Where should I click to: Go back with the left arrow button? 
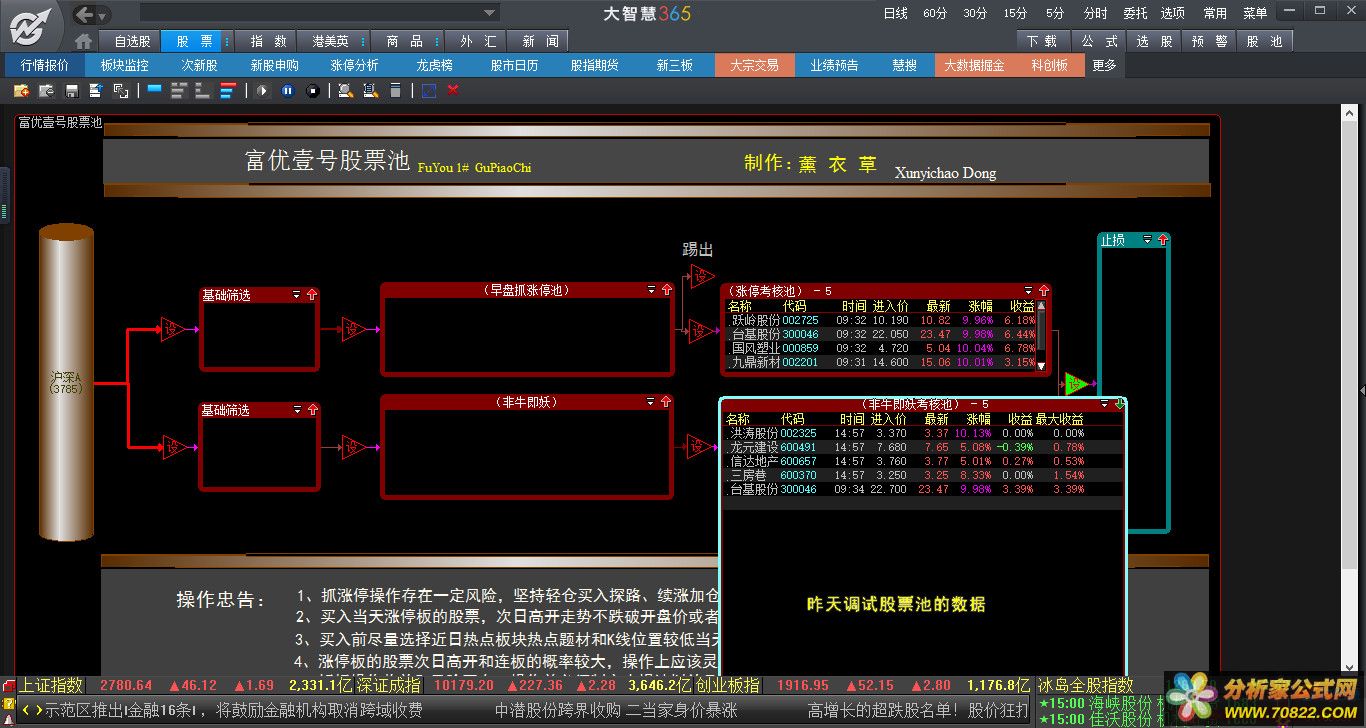85,14
